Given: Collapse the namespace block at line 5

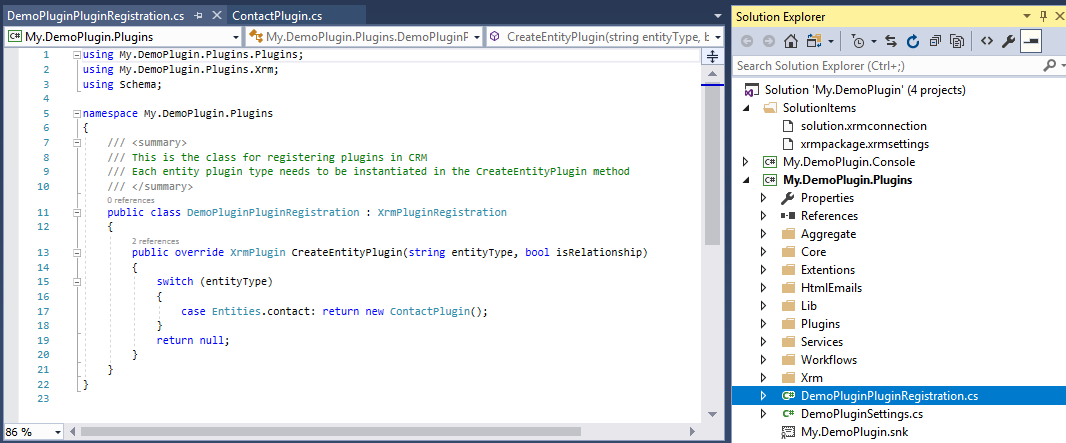Looking at the screenshot, I should point(76,114).
